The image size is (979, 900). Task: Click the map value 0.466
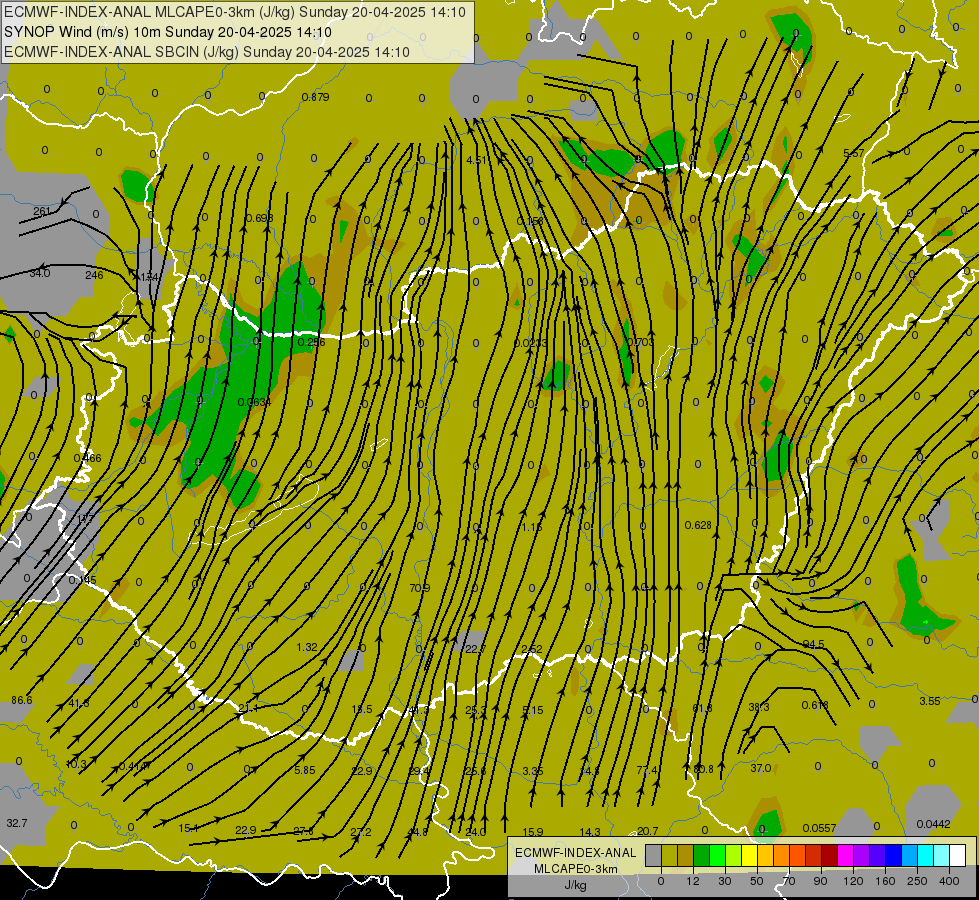87,458
